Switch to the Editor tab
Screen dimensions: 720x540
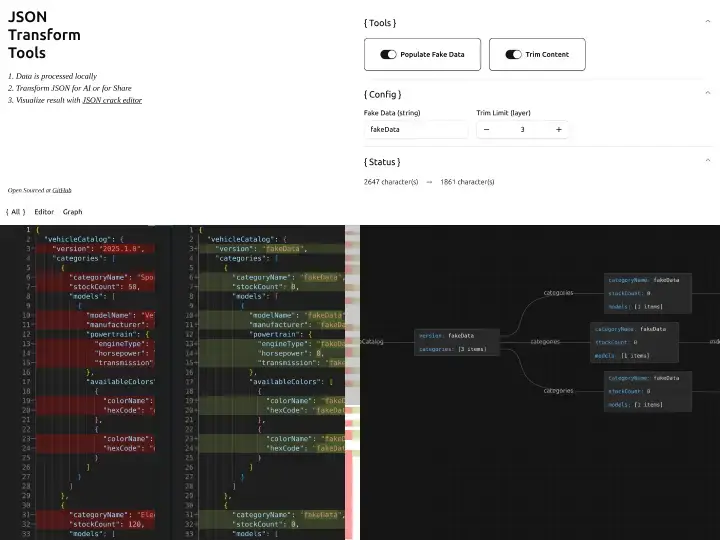(x=44, y=212)
